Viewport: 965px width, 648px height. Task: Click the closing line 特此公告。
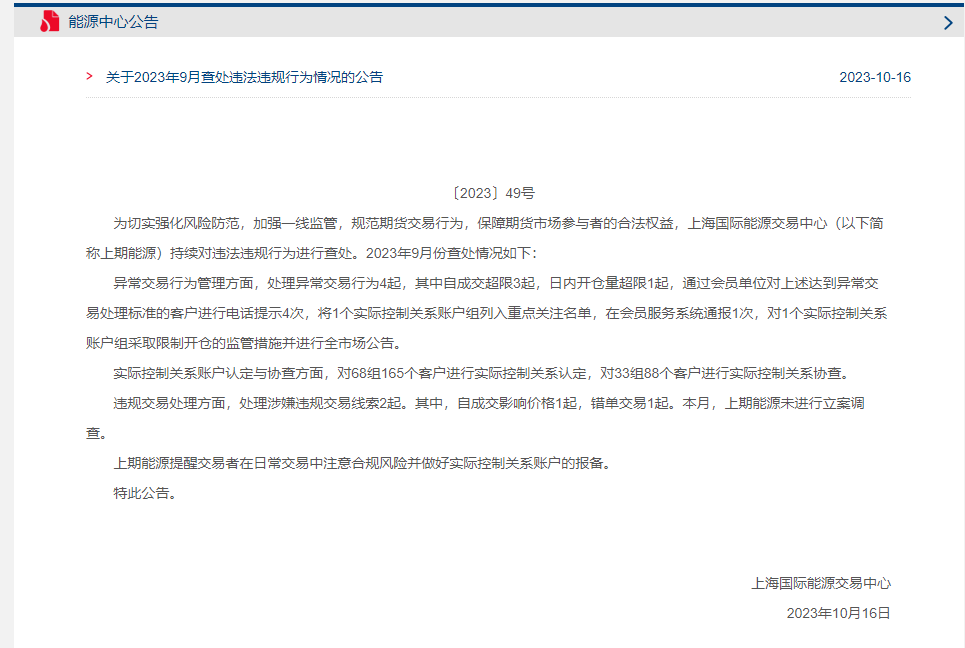pyautogui.click(x=146, y=493)
